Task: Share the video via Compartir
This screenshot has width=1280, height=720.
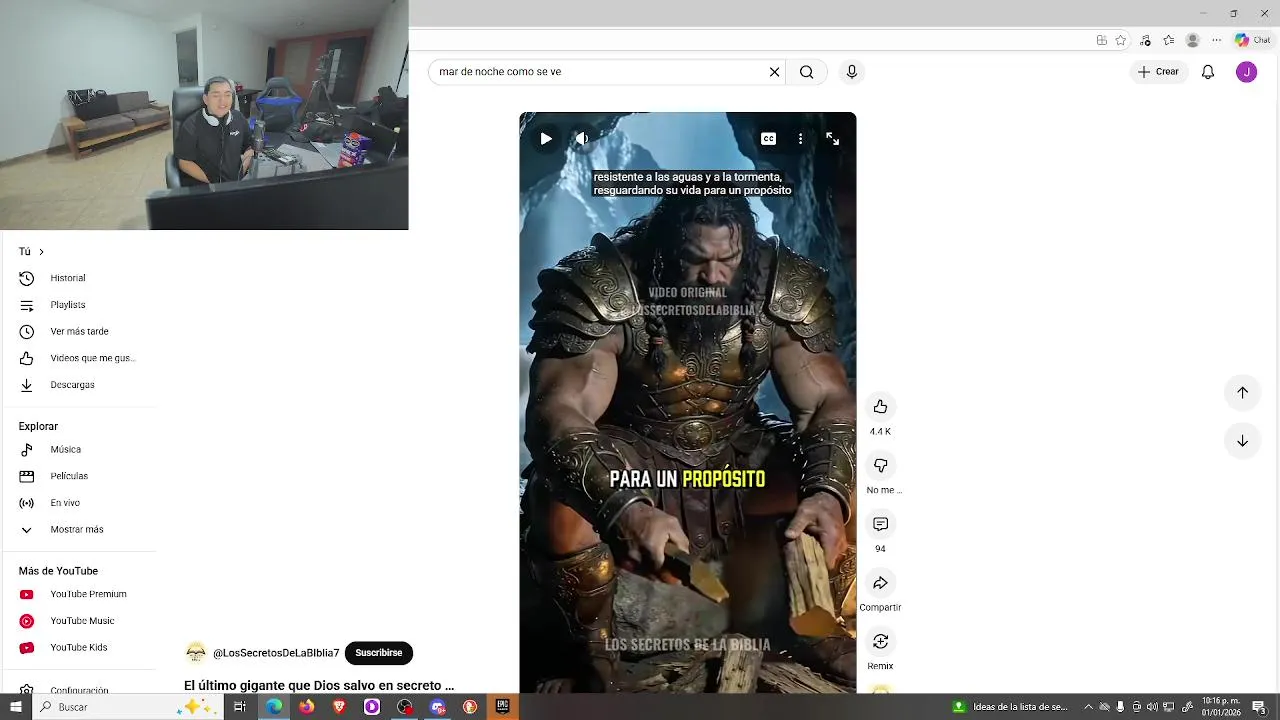Action: coord(880,583)
